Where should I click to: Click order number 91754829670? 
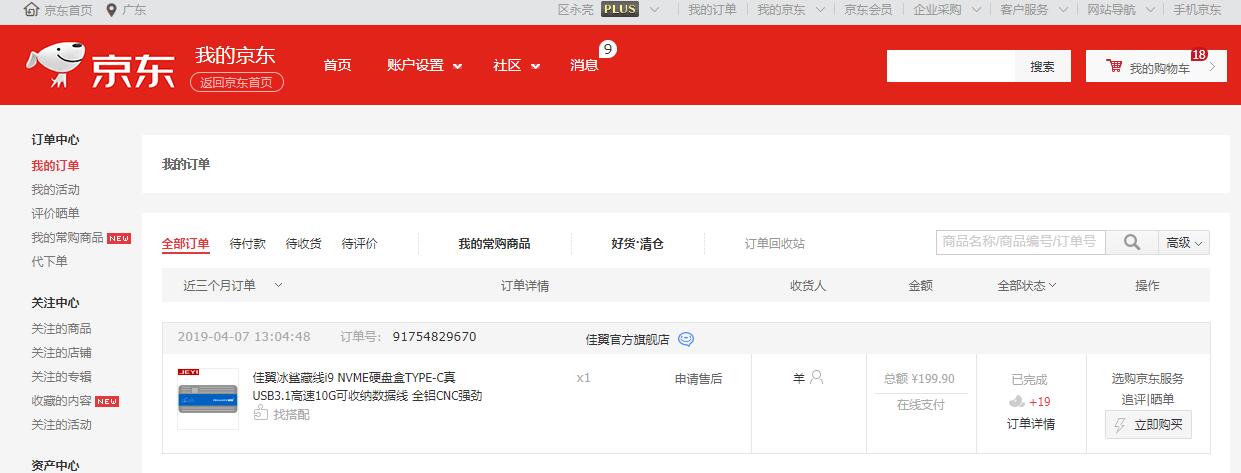click(x=434, y=337)
